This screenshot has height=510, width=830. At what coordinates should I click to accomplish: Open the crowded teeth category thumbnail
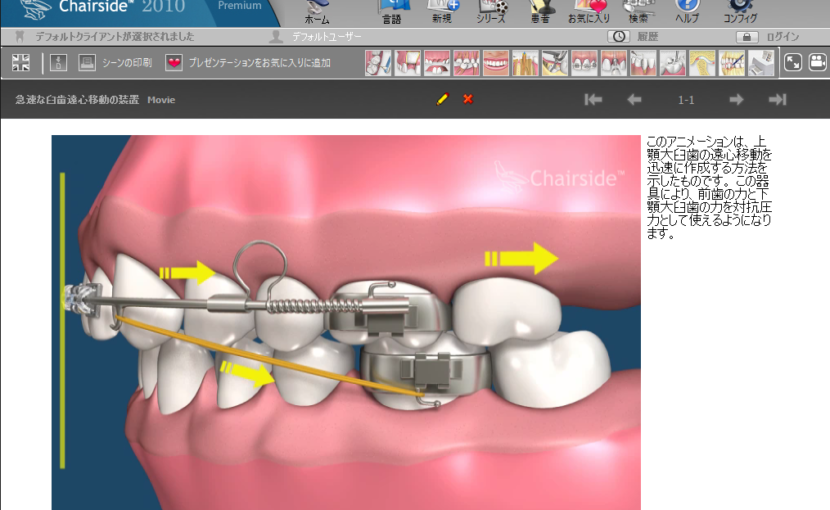[466, 63]
